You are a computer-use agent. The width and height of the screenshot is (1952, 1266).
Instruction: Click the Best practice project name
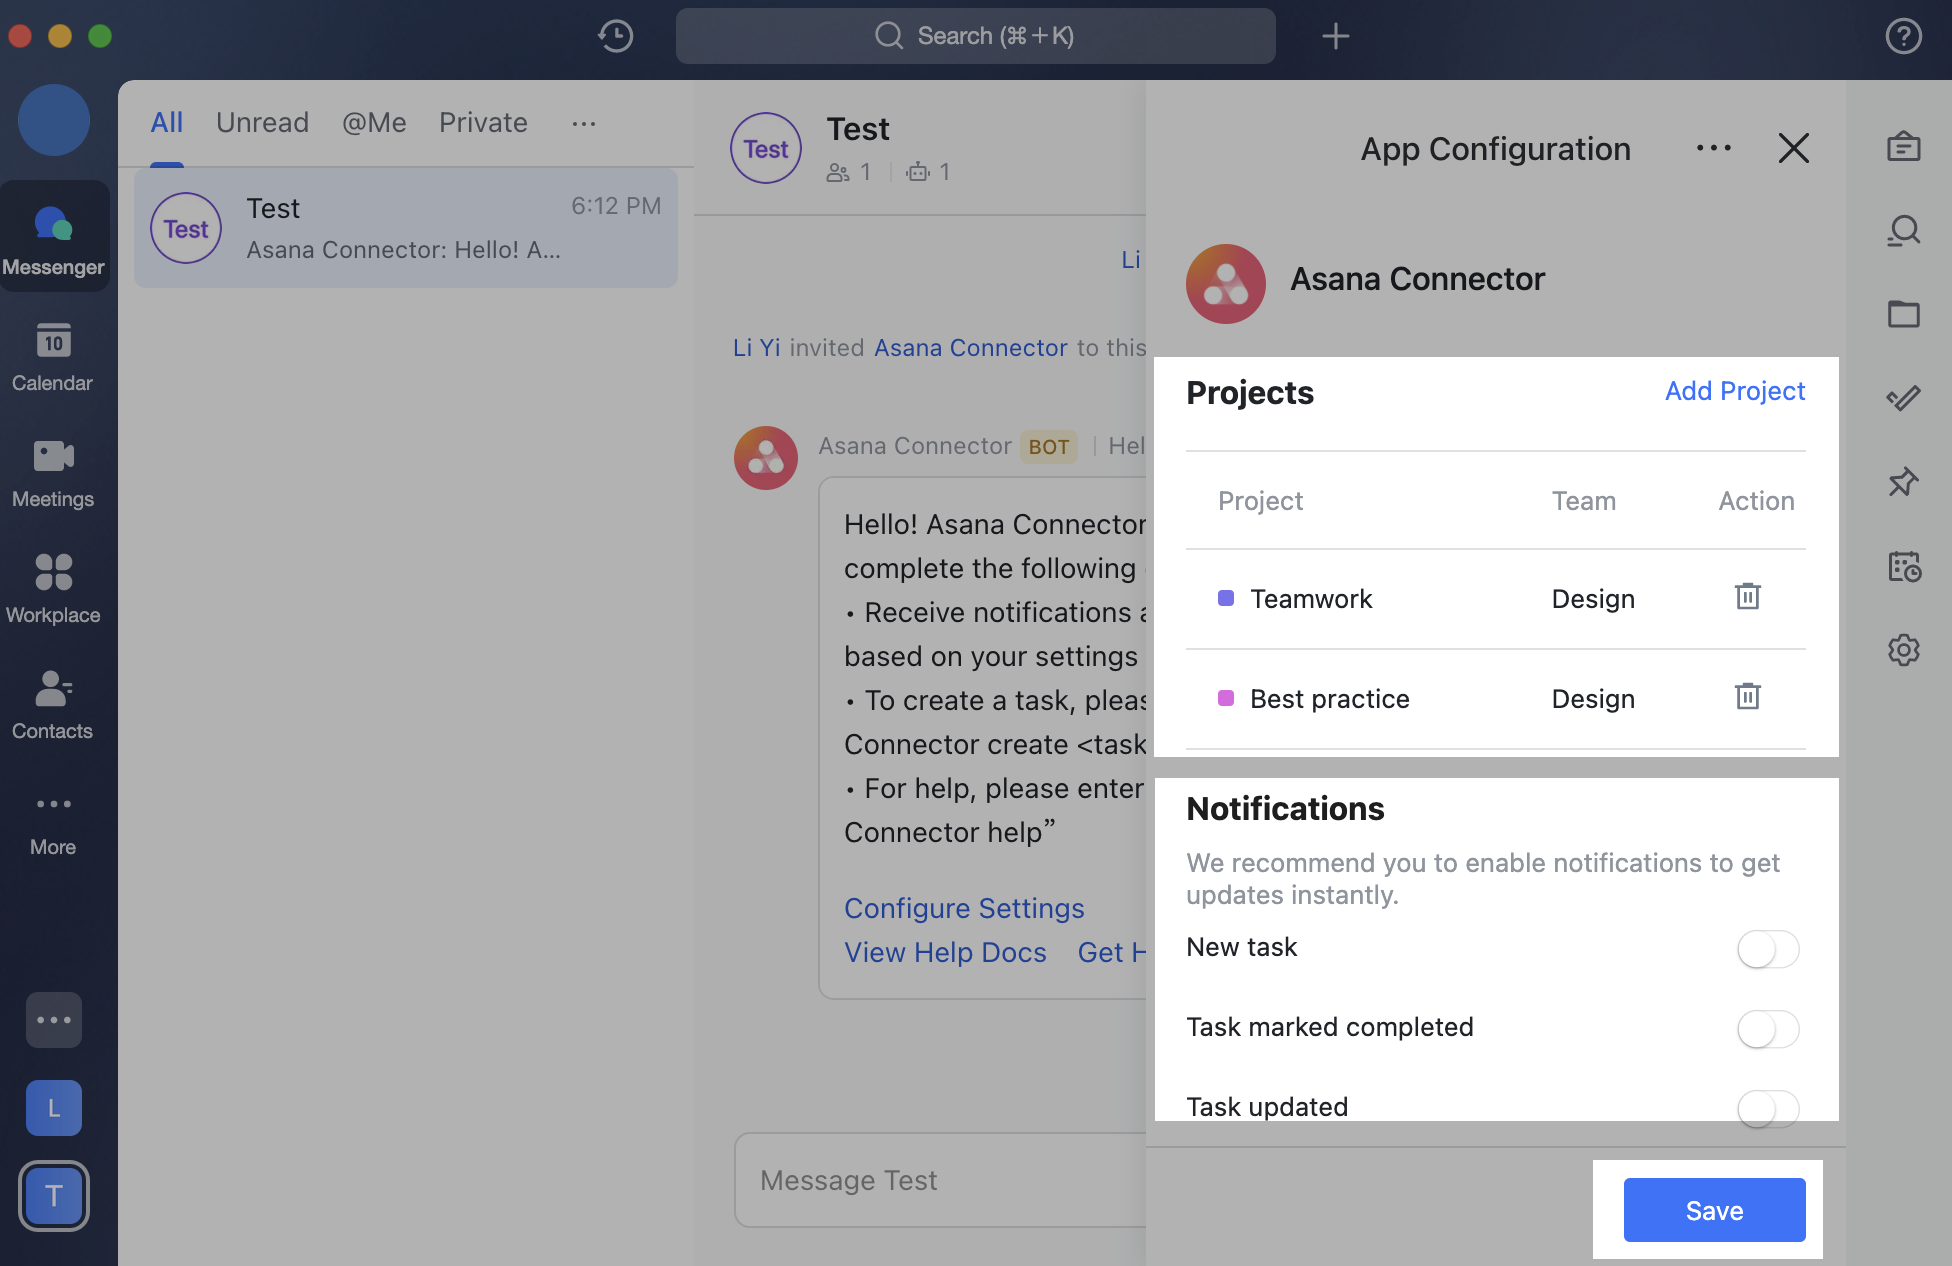pos(1330,699)
